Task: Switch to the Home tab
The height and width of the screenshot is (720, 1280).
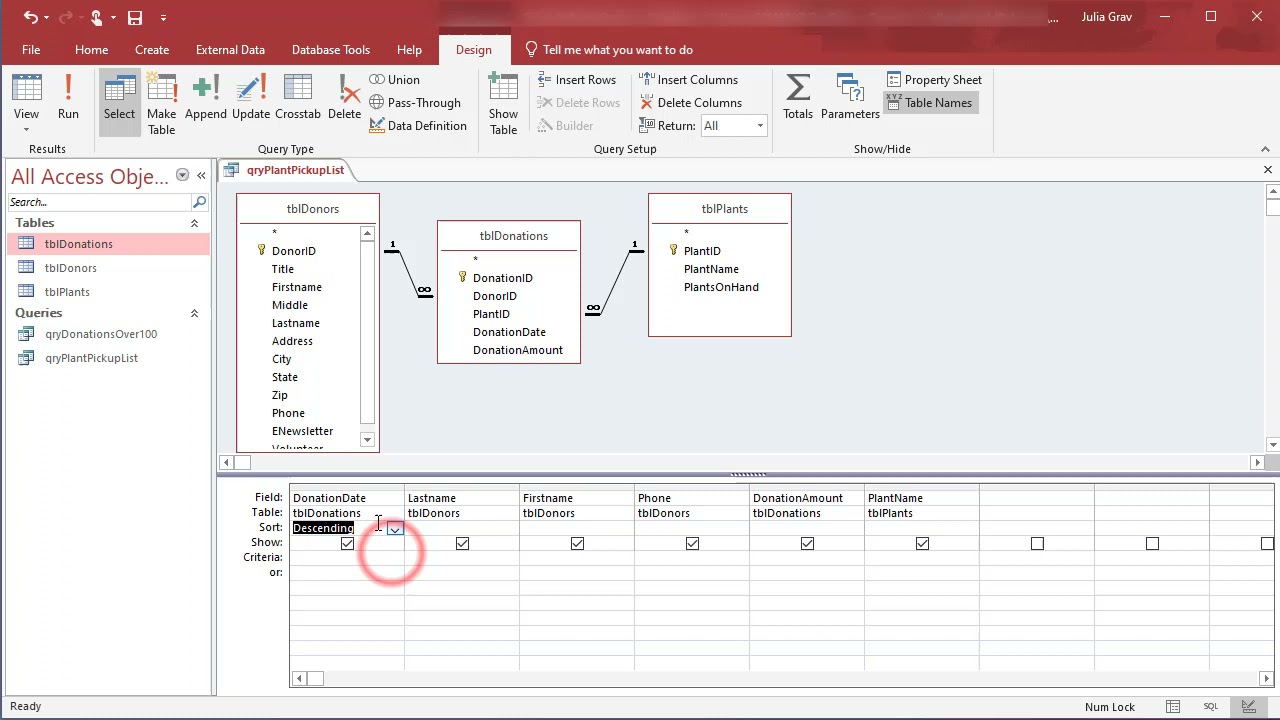Action: click(x=91, y=50)
